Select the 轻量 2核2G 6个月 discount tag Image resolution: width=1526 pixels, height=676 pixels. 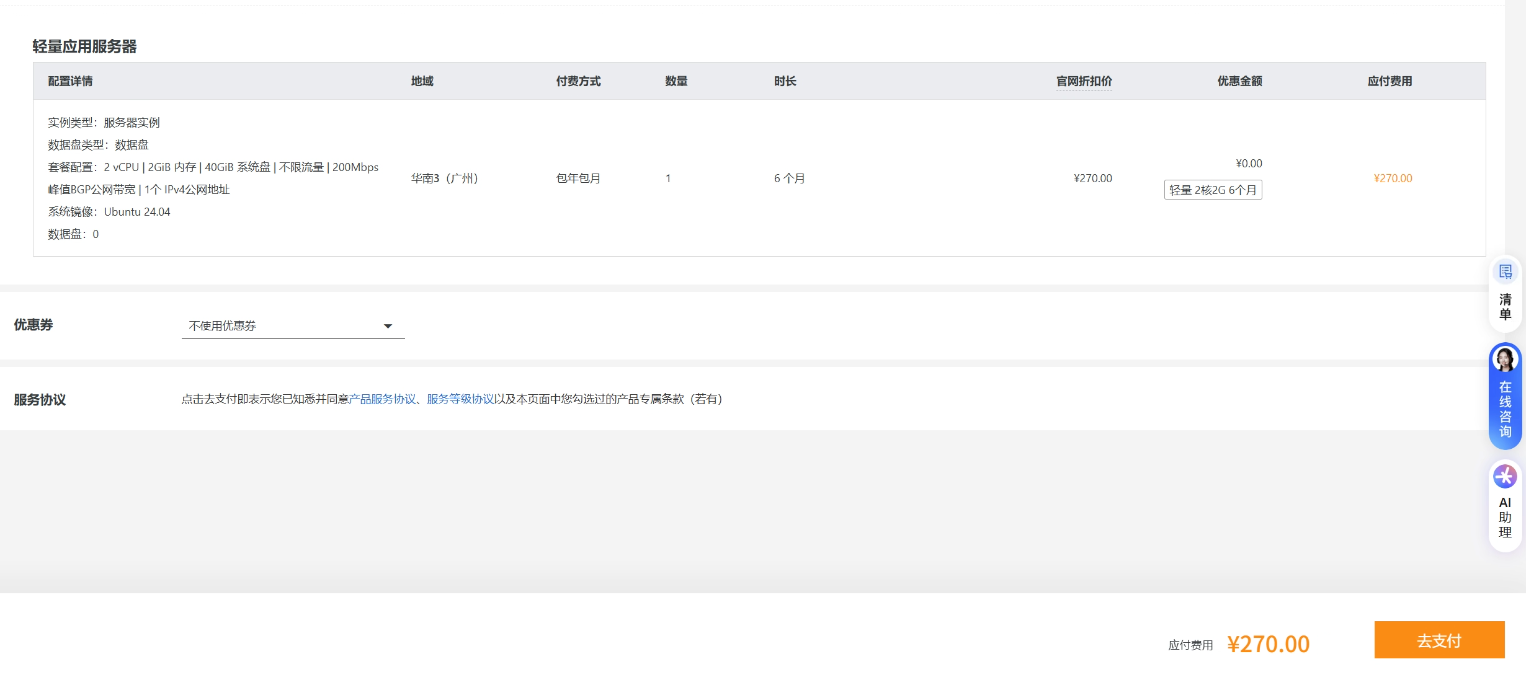pyautogui.click(x=1212, y=189)
